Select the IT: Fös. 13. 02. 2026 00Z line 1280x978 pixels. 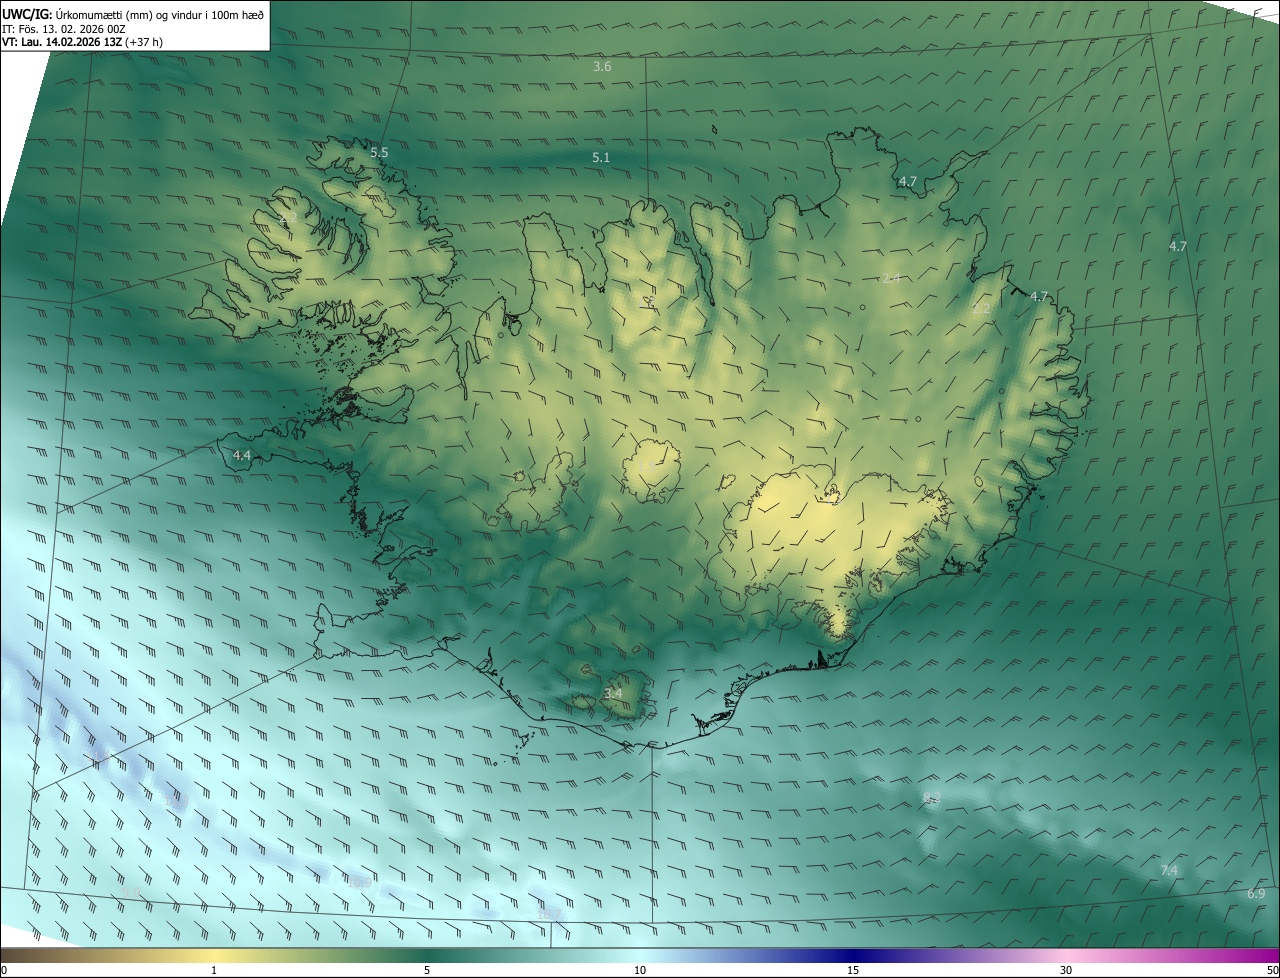(x=63, y=29)
